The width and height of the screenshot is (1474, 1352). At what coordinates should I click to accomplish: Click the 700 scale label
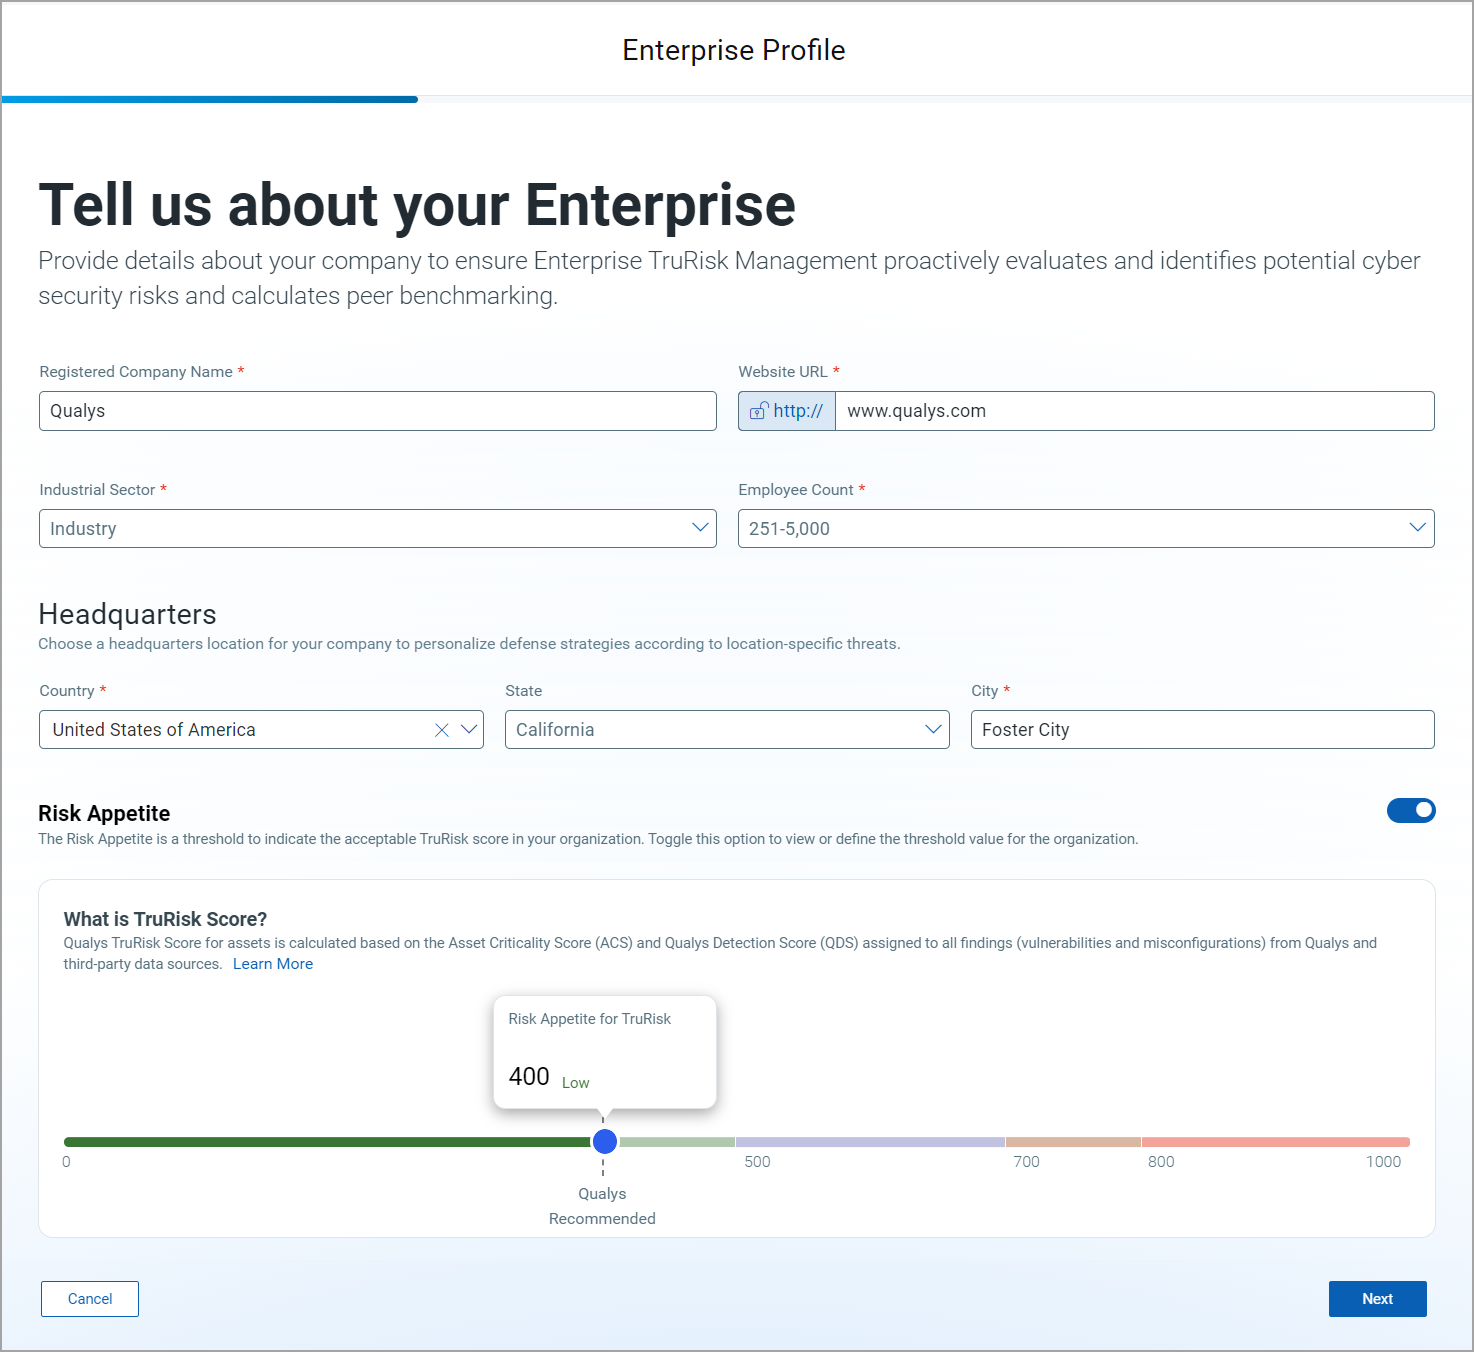[x=1026, y=1162]
